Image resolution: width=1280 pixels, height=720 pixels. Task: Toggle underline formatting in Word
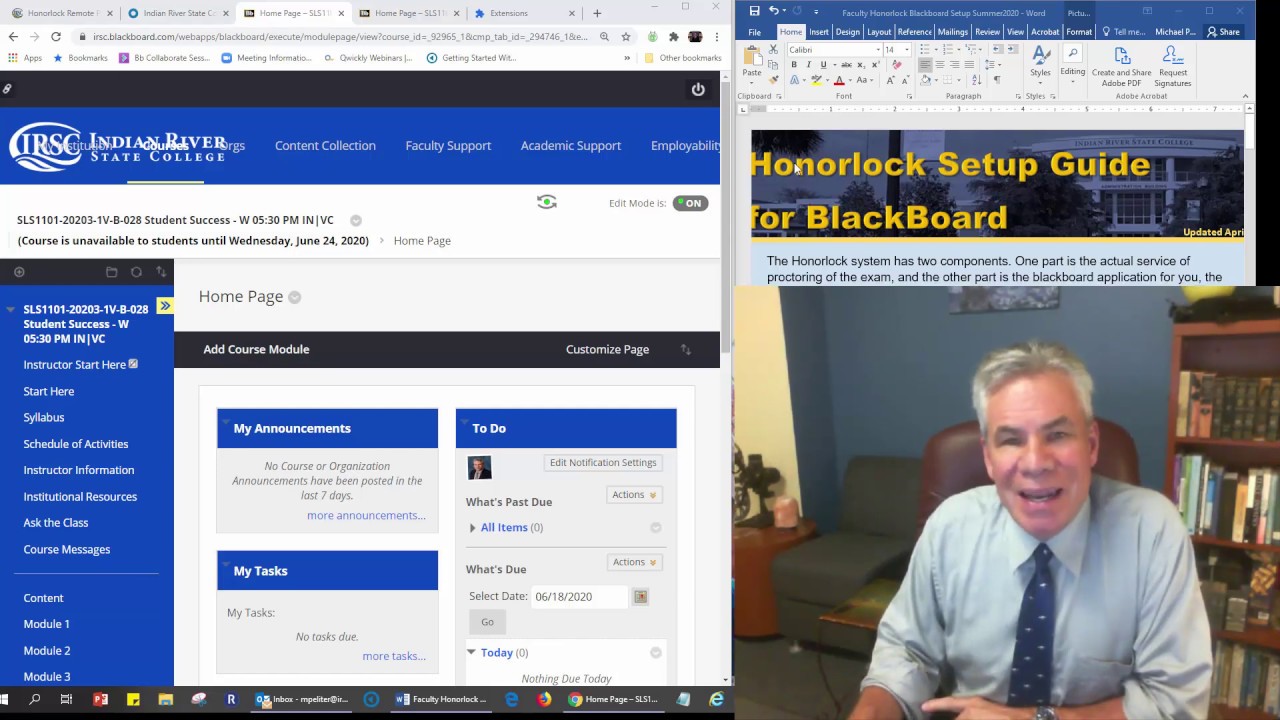(x=823, y=65)
